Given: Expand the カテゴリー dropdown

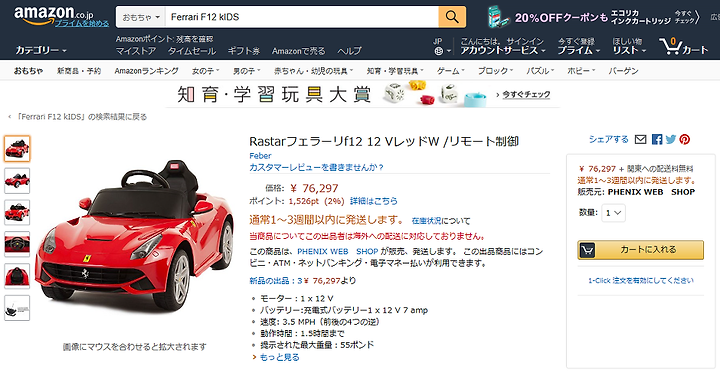Looking at the screenshot, I should point(41,50).
